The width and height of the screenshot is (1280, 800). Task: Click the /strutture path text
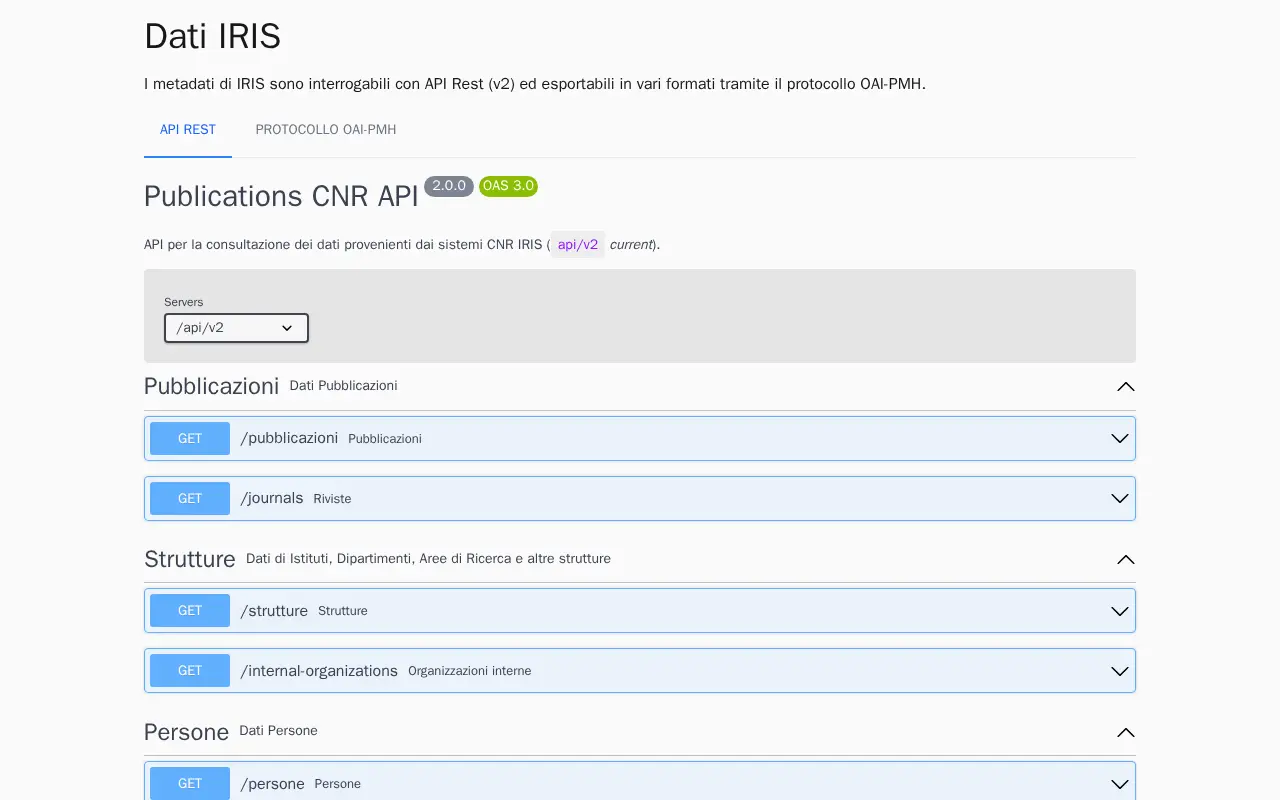pyautogui.click(x=274, y=610)
